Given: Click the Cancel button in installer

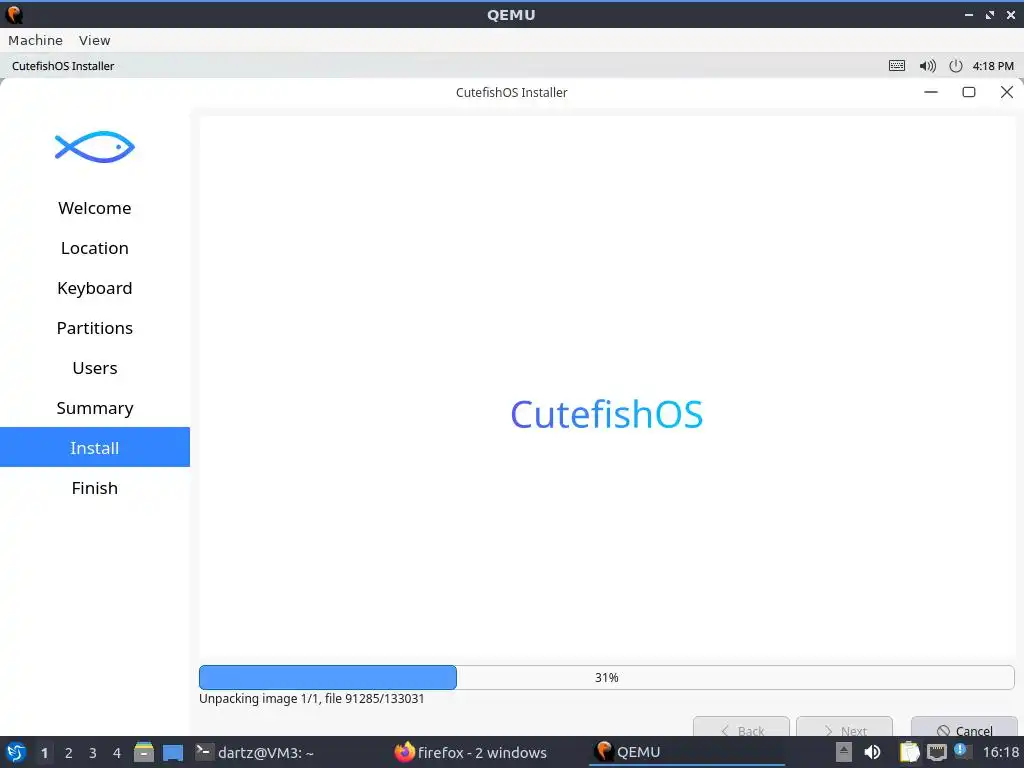Looking at the screenshot, I should (965, 729).
